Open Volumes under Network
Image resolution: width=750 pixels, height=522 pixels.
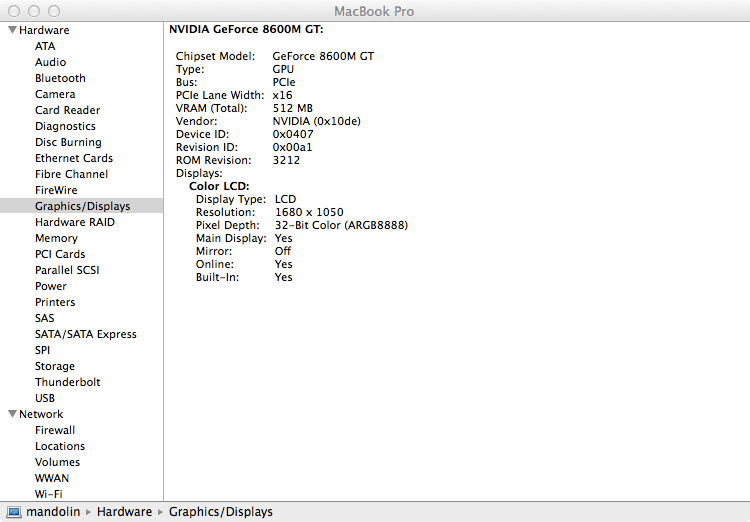pos(57,462)
